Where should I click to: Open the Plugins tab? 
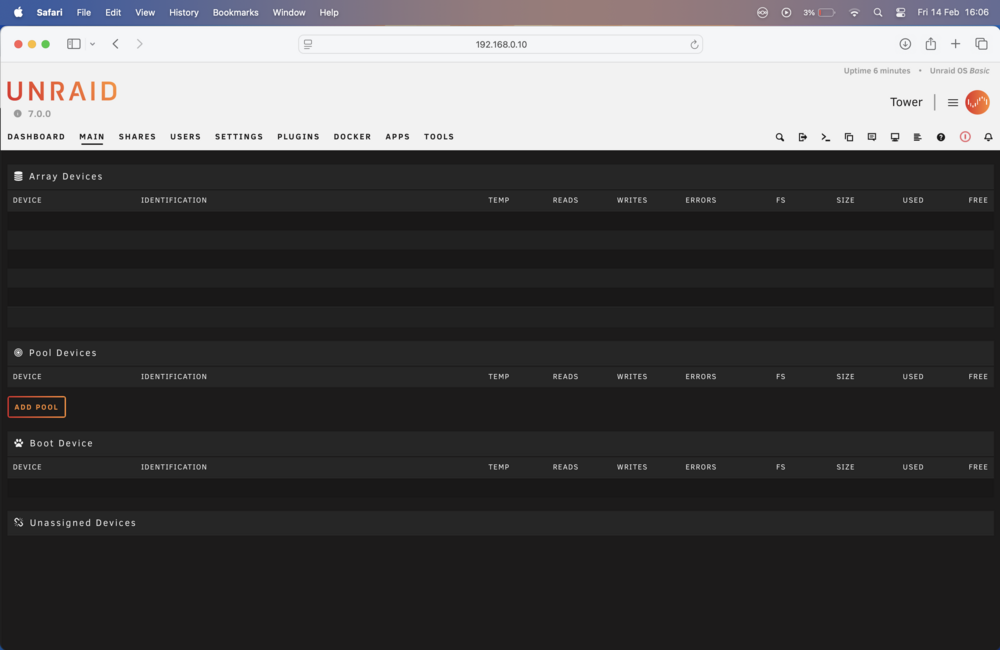(298, 137)
